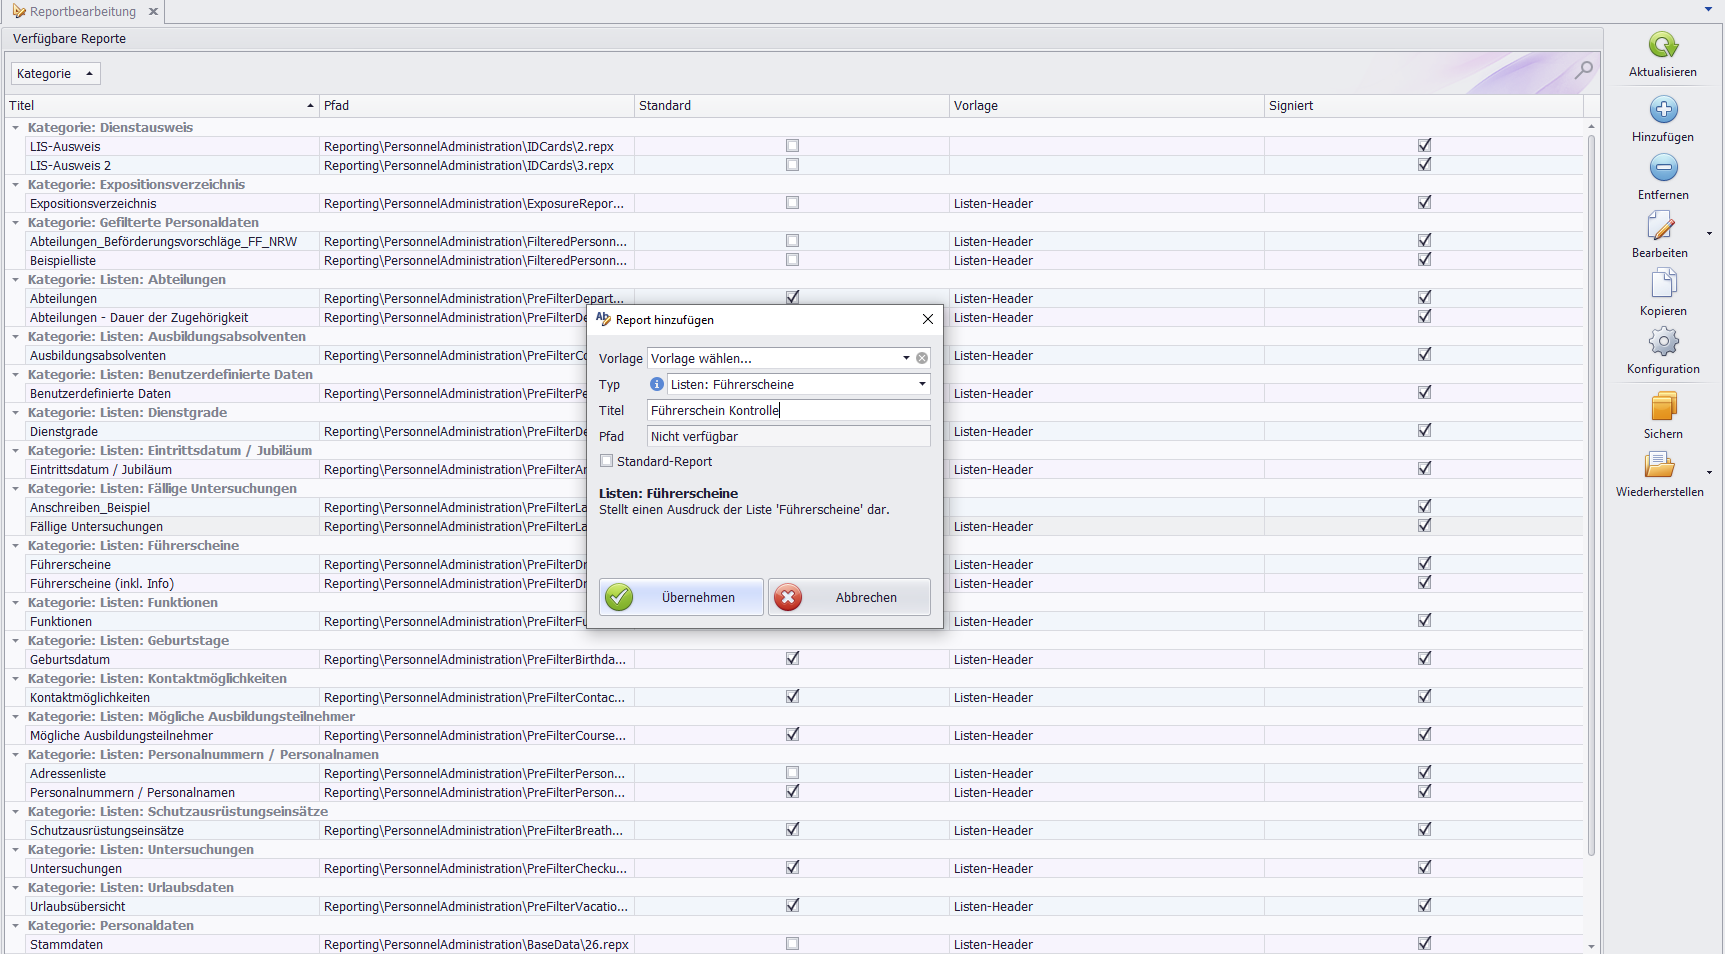This screenshot has width=1725, height=954.
Task: Select the Reportbearbeitung tab
Action: (82, 12)
